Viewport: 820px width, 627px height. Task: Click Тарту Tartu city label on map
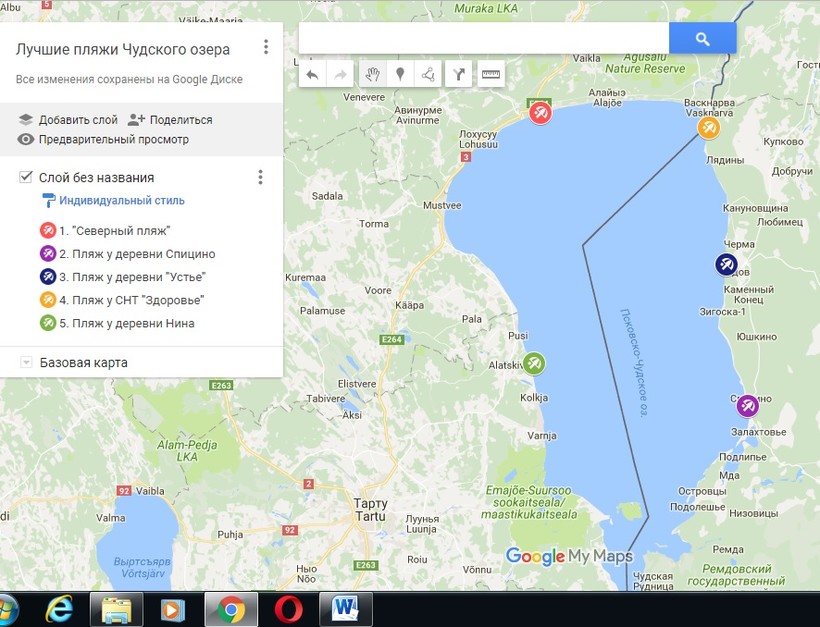point(370,510)
